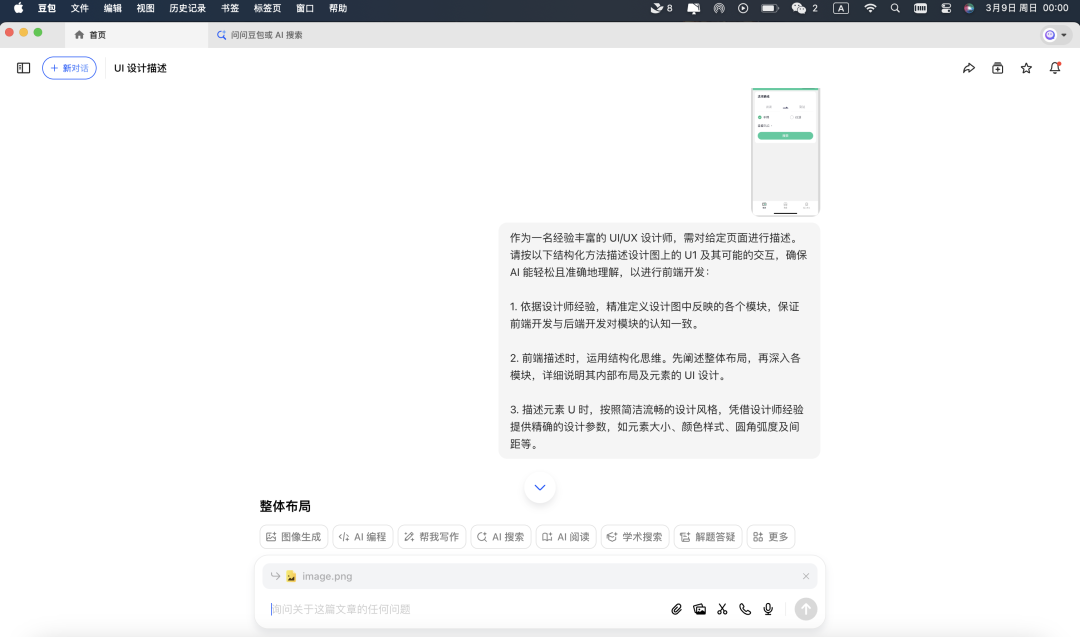This screenshot has height=637, width=1080.
Task: Star the current conversation
Action: click(x=1026, y=67)
